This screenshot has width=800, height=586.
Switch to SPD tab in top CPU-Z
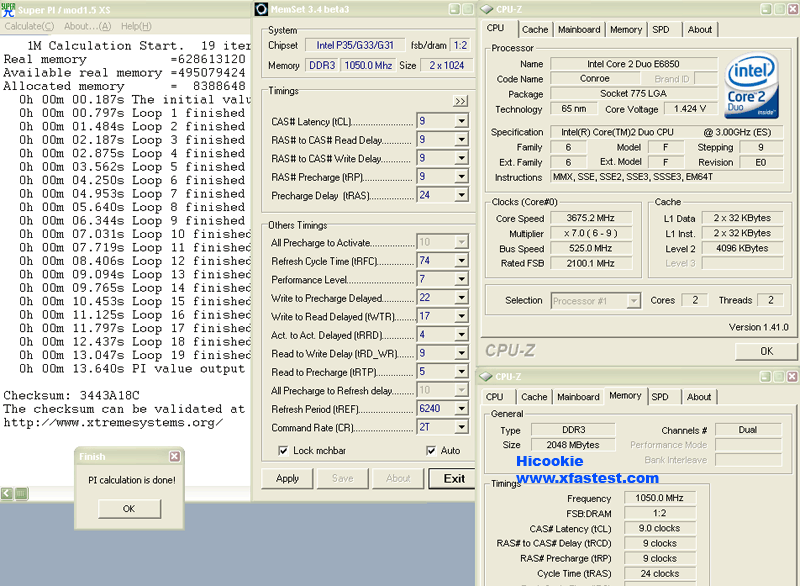pos(661,30)
